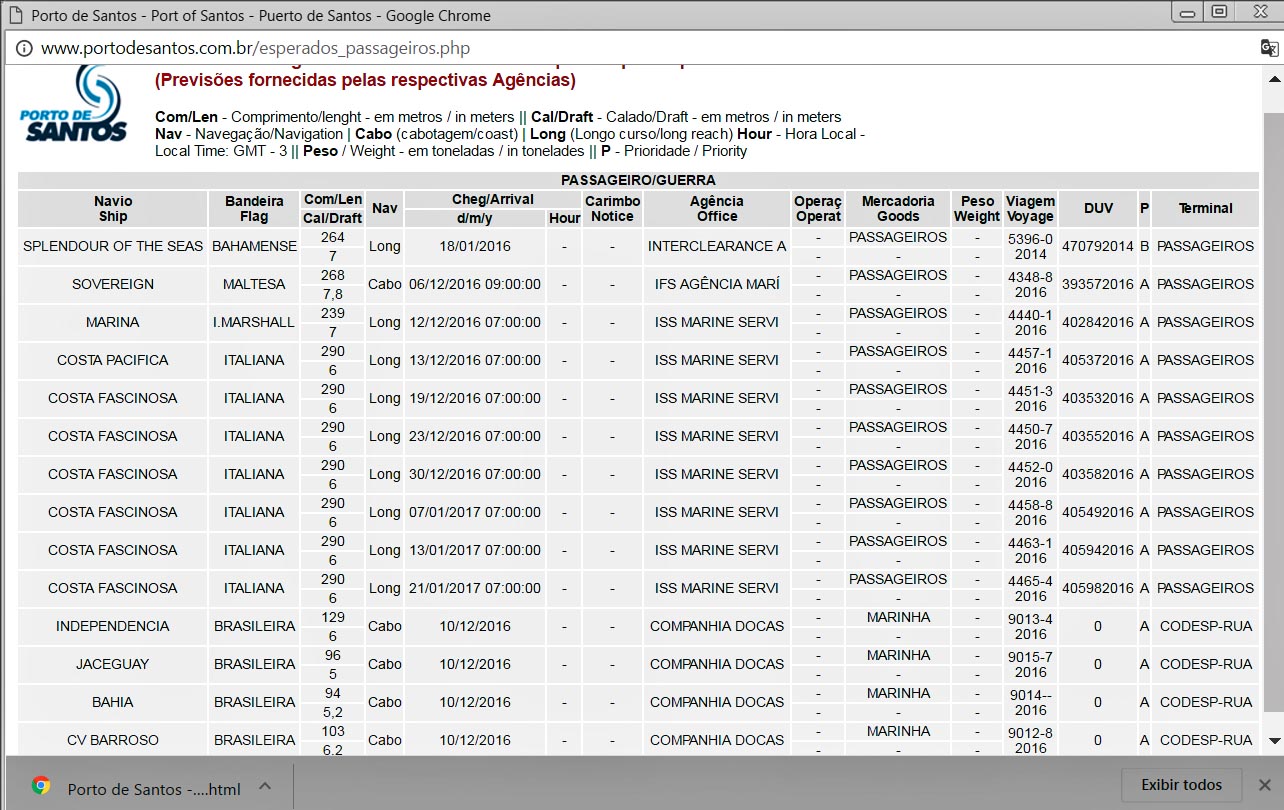Click the Chrome icon on the downloaded file
The height and width of the screenshot is (810, 1284).
(x=41, y=786)
